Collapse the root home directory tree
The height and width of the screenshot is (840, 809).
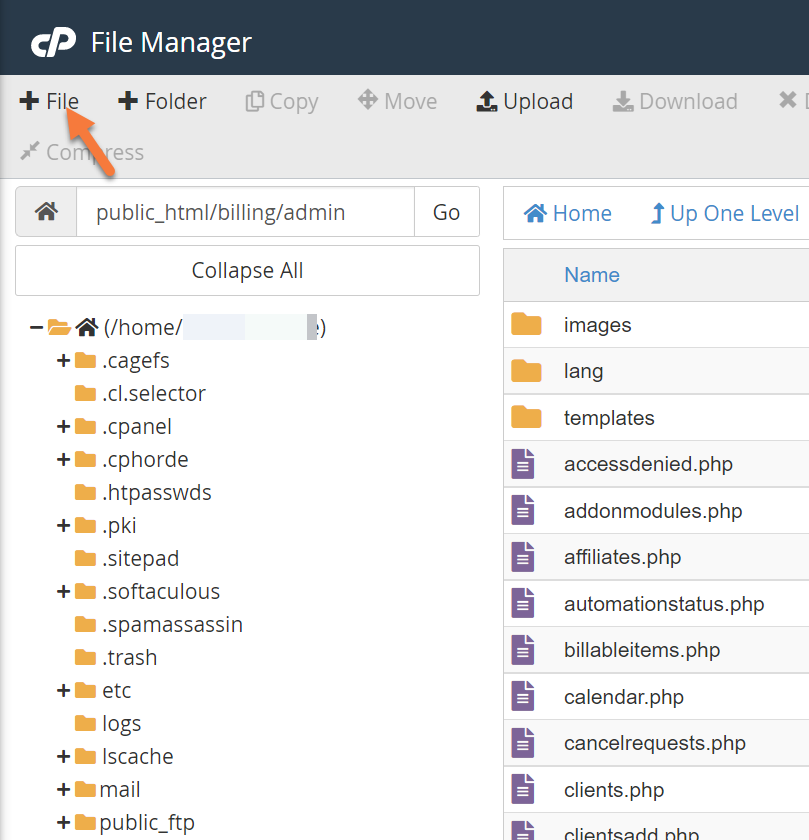tap(36, 327)
